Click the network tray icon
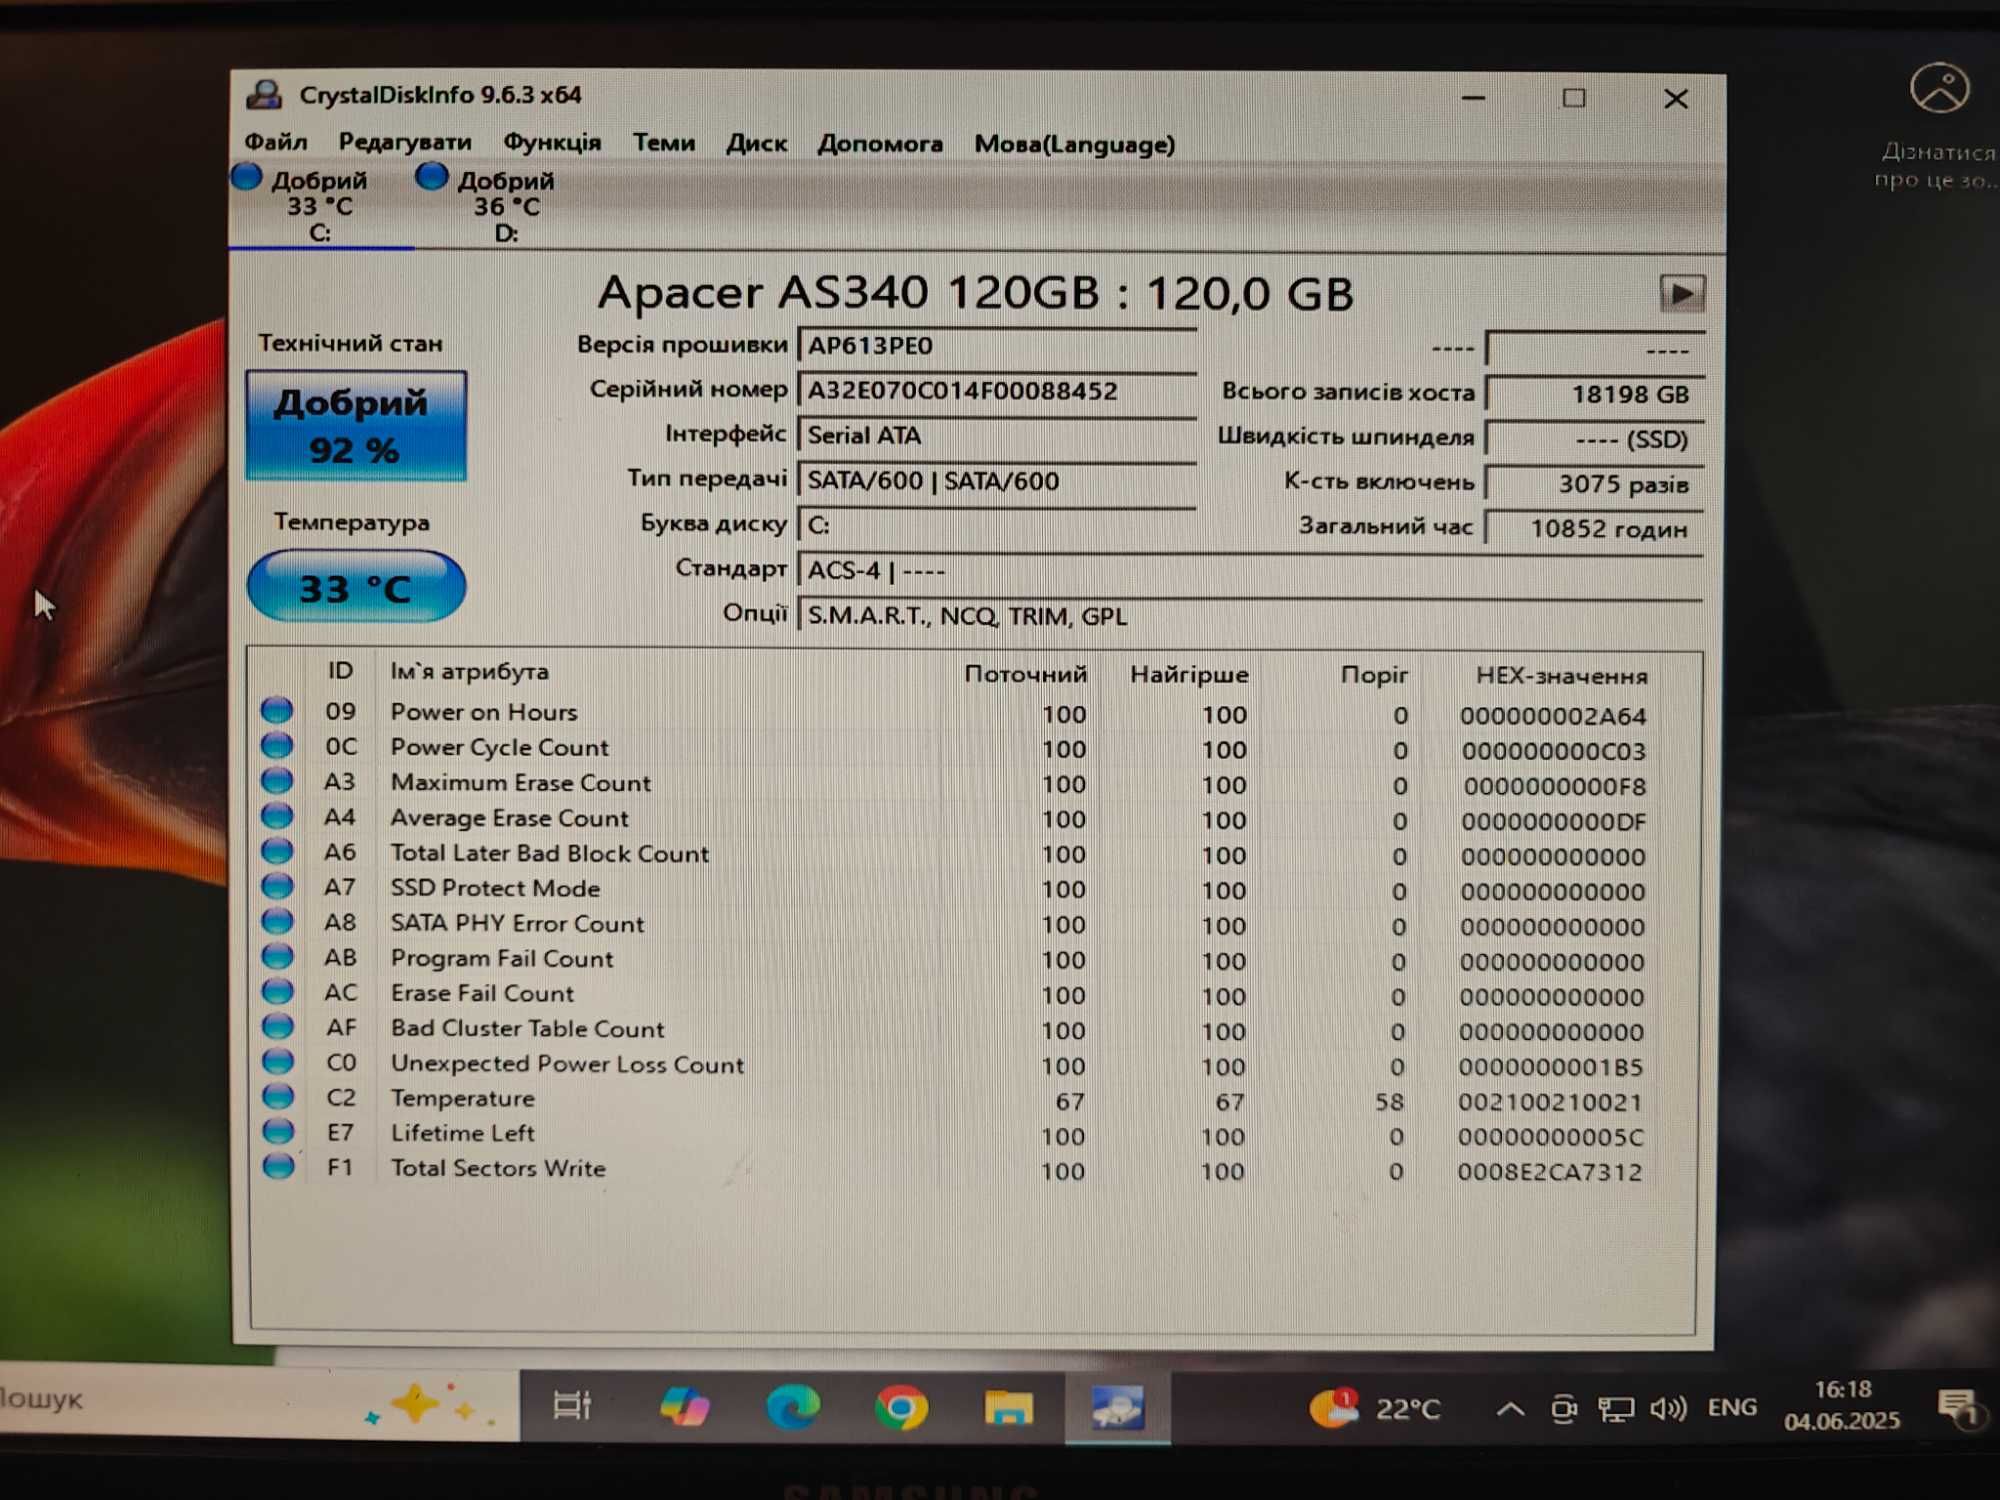Image resolution: width=2000 pixels, height=1500 pixels. [x=1615, y=1410]
